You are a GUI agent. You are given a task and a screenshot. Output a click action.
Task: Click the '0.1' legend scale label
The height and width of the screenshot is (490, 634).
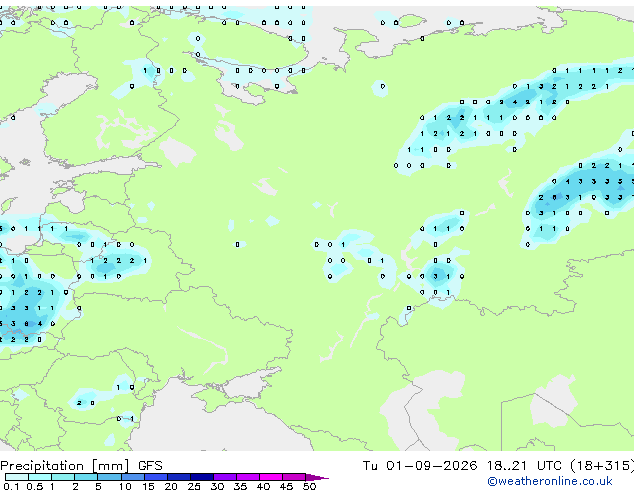11,486
